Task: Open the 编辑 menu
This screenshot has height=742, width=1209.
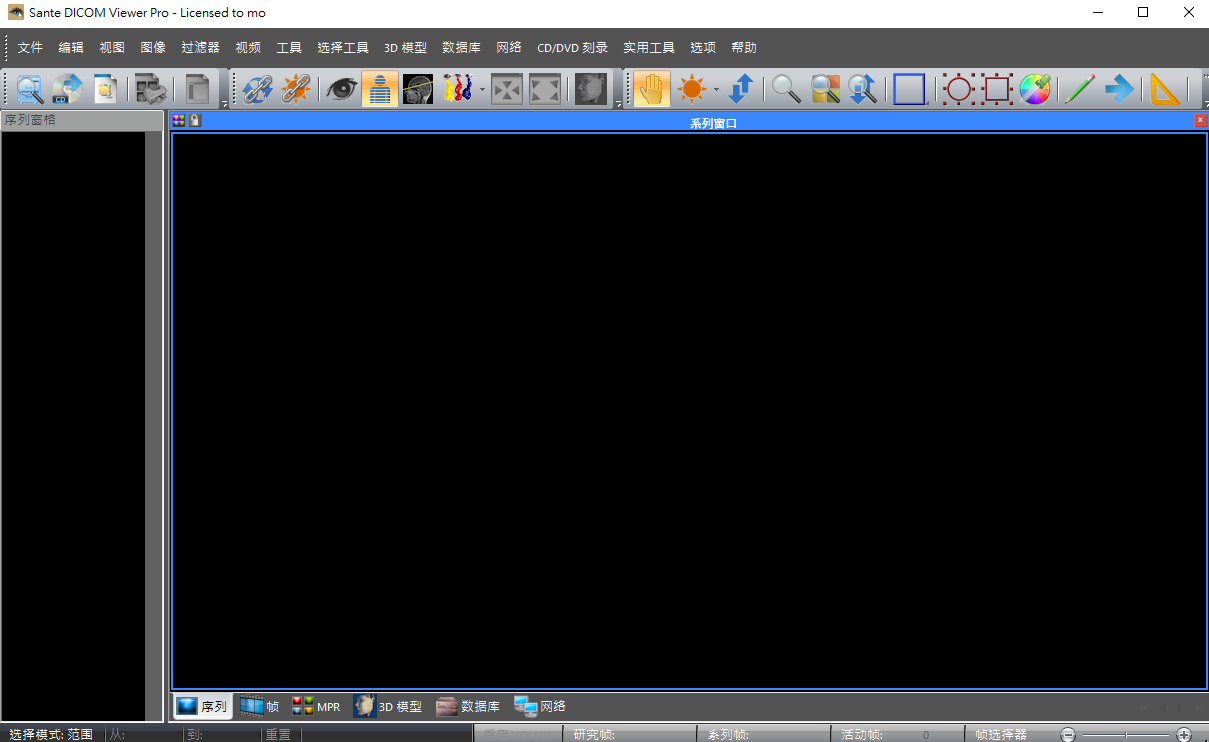Action: coord(71,48)
